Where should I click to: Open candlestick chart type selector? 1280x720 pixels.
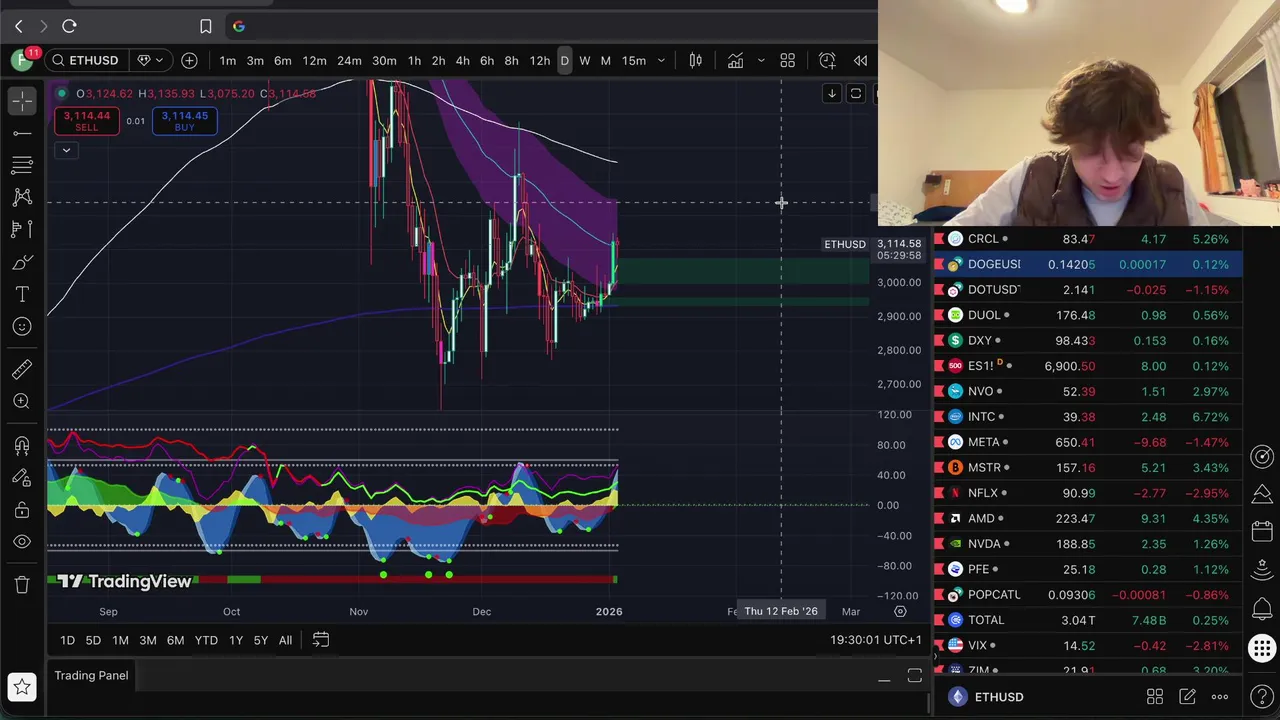[695, 61]
